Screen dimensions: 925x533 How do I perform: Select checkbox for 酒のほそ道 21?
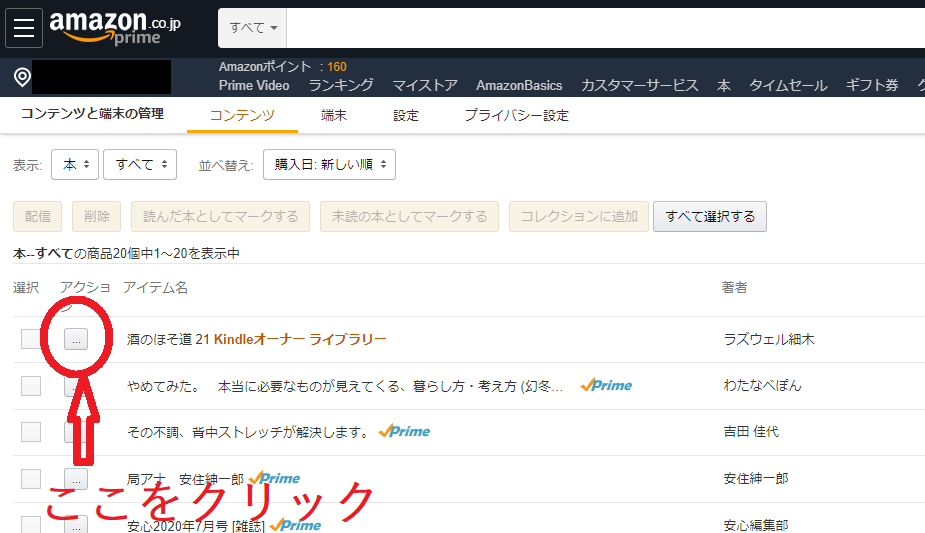point(31,339)
